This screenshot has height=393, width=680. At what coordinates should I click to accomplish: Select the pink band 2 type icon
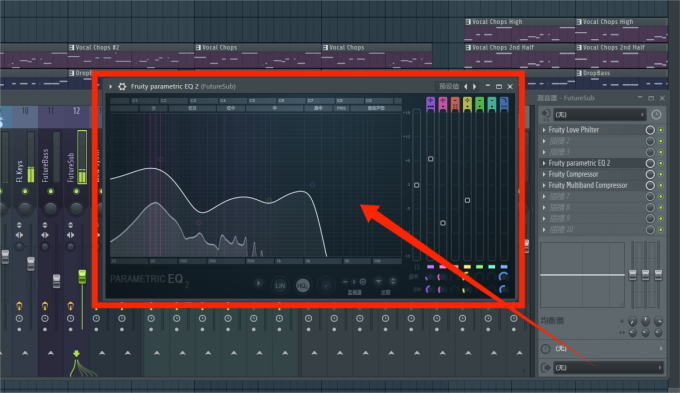(443, 104)
